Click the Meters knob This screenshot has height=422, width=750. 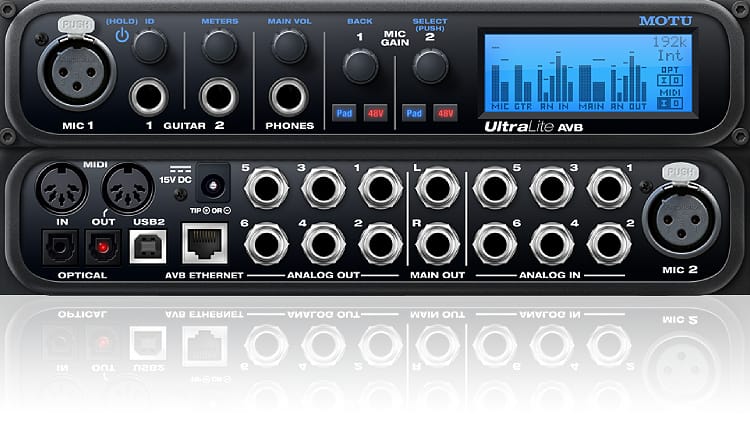point(219,46)
